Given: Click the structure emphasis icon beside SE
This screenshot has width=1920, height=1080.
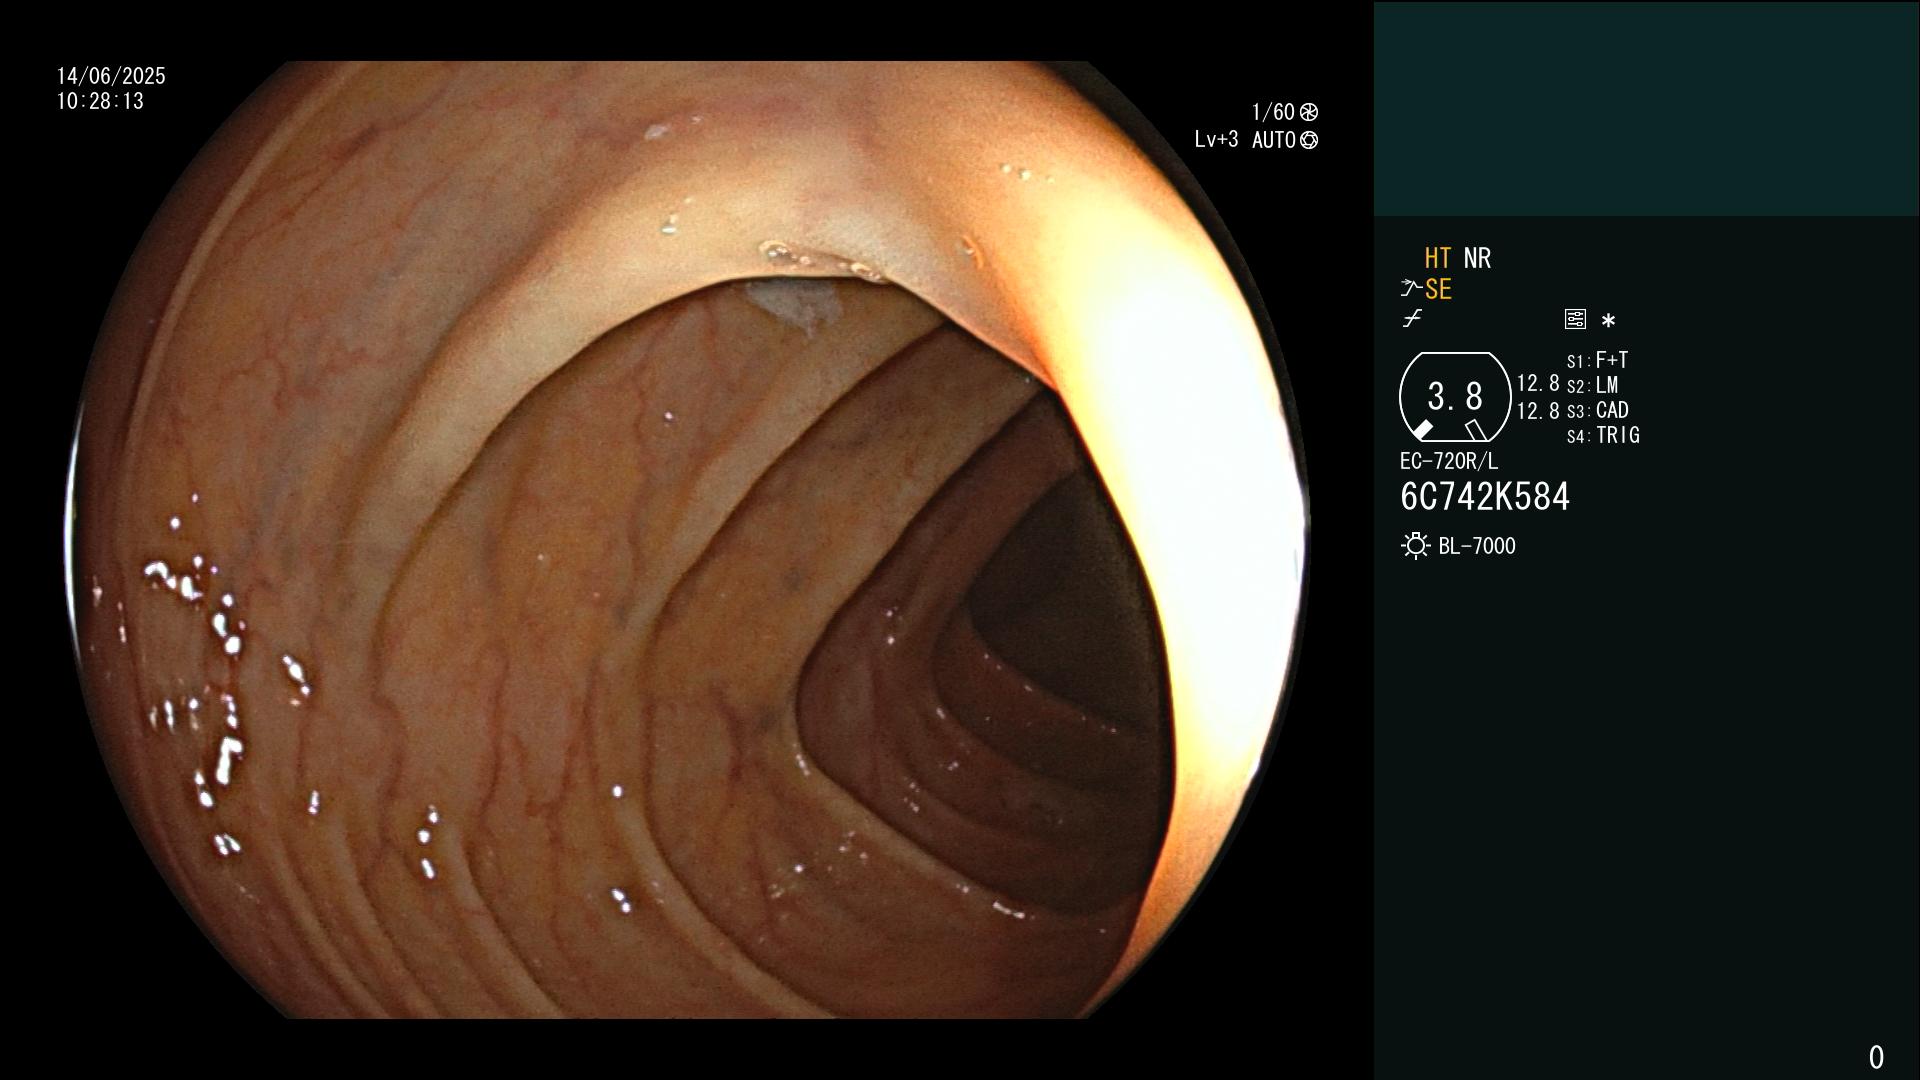Looking at the screenshot, I should click(1411, 289).
